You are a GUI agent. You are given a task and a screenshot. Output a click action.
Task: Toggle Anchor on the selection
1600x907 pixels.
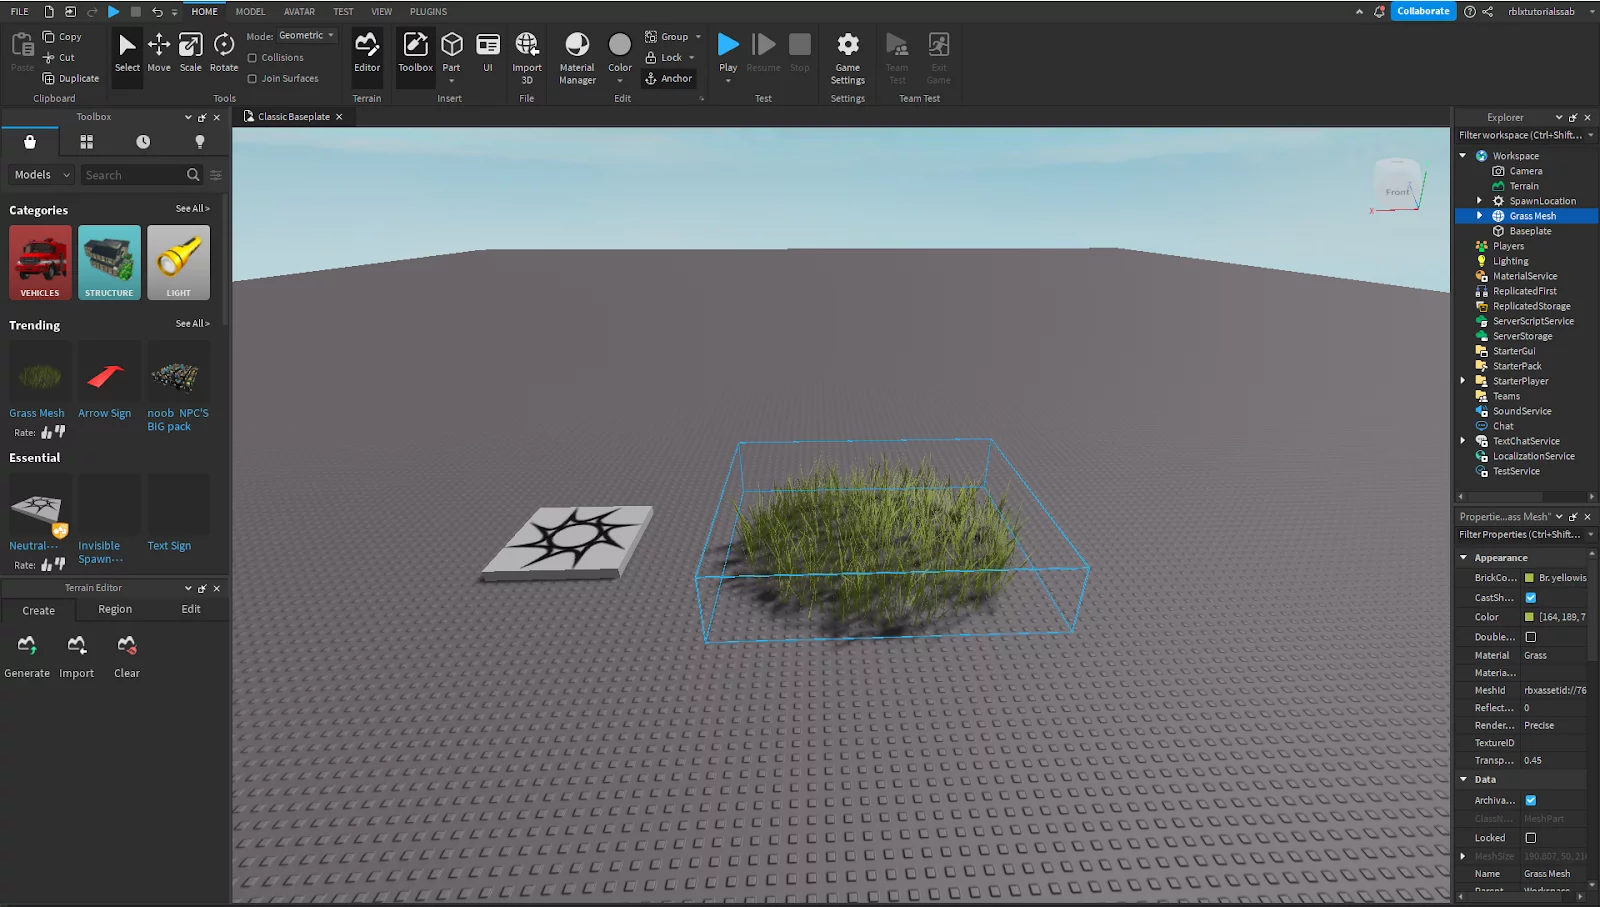(668, 78)
